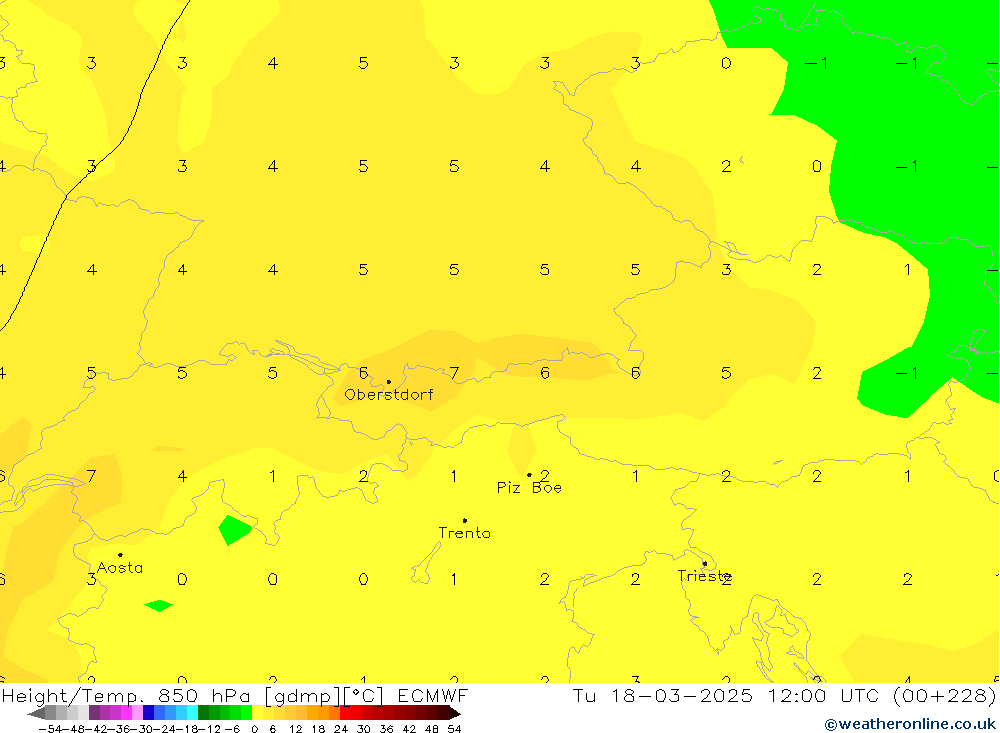This screenshot has height=733, width=1000.
Task: Click the 0 label under the color scale
Action: [254, 729]
